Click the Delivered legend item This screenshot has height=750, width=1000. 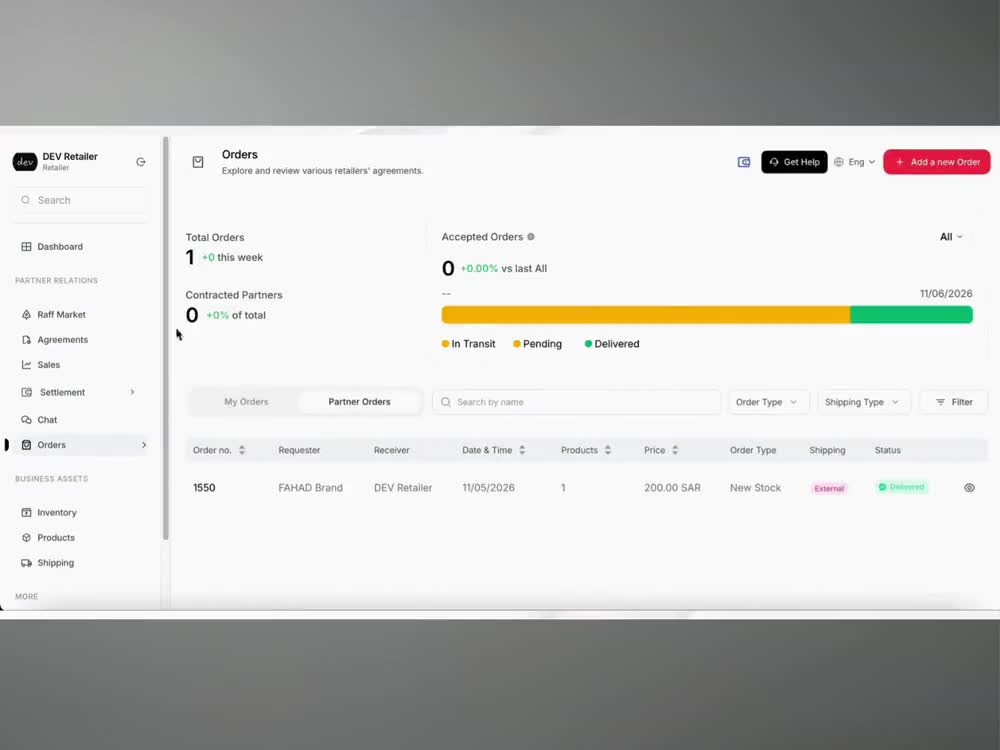612,344
